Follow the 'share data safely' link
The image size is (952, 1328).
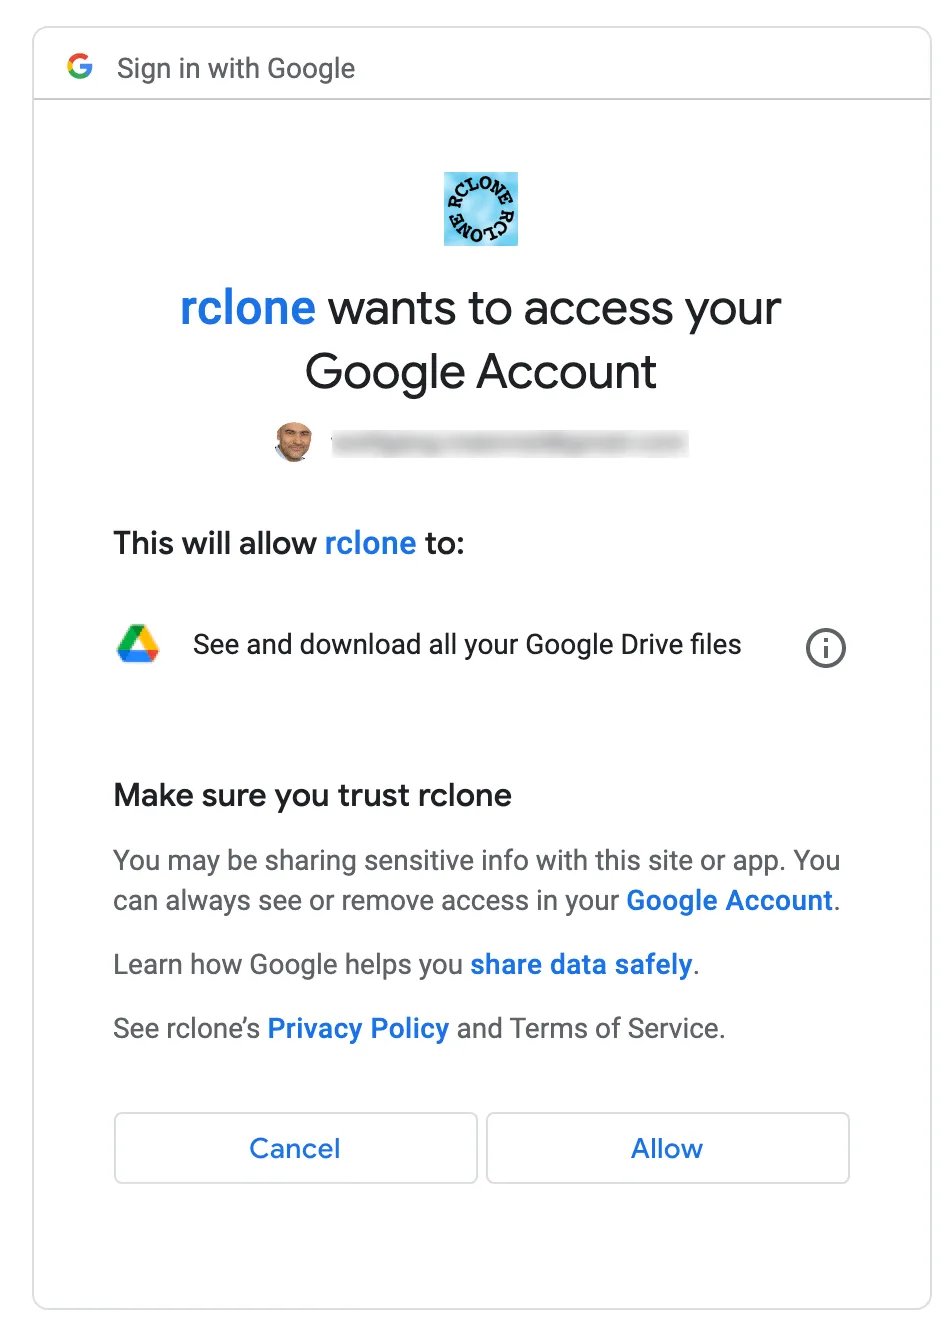[581, 965]
